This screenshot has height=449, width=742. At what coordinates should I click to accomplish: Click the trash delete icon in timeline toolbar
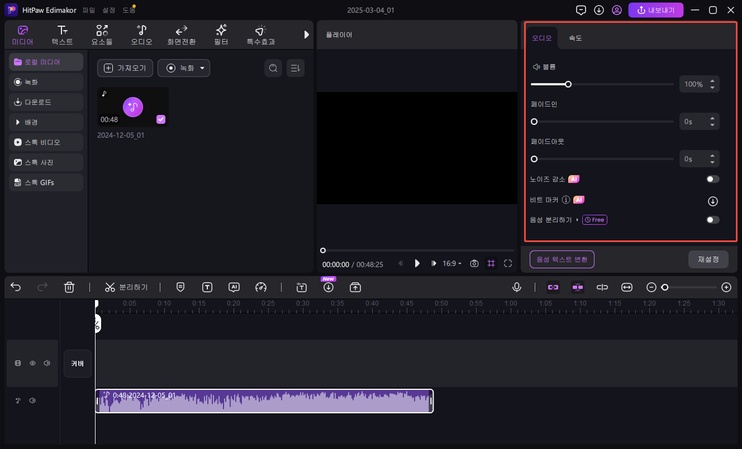pos(69,287)
